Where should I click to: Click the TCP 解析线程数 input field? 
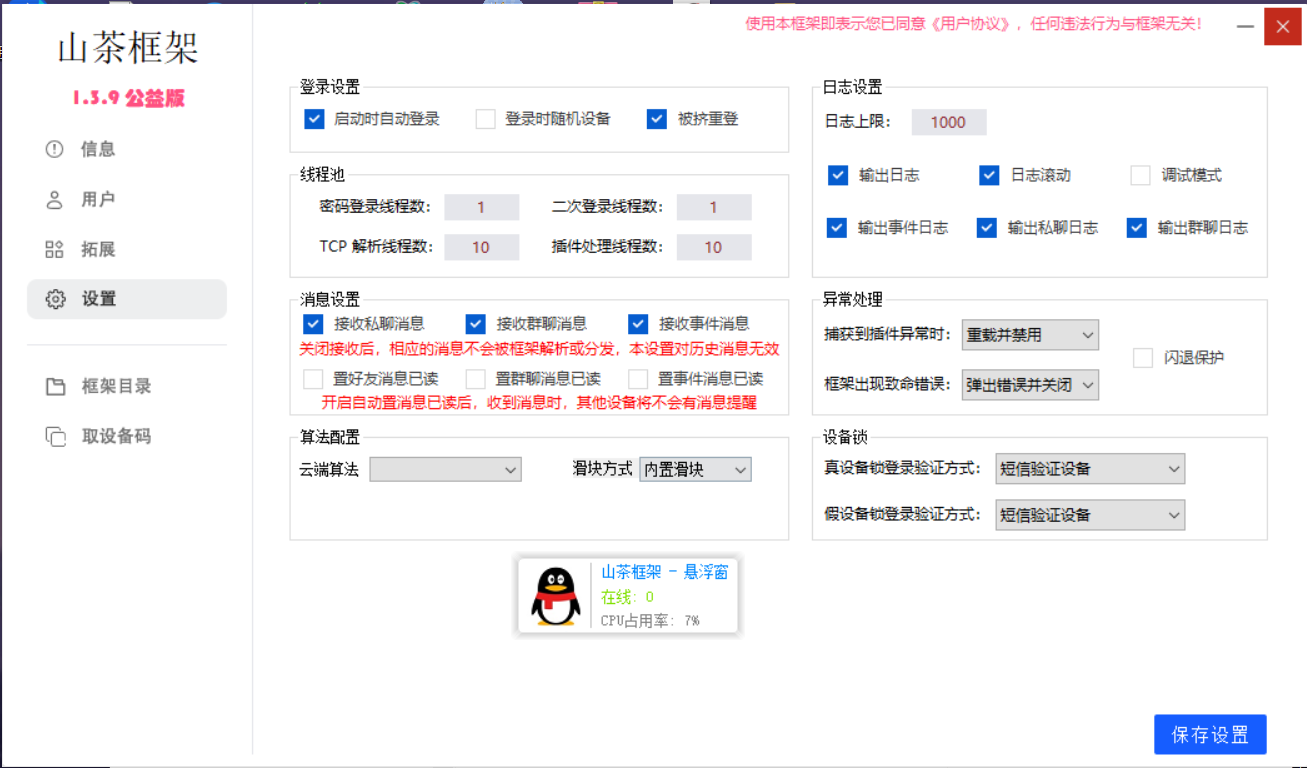coord(481,247)
